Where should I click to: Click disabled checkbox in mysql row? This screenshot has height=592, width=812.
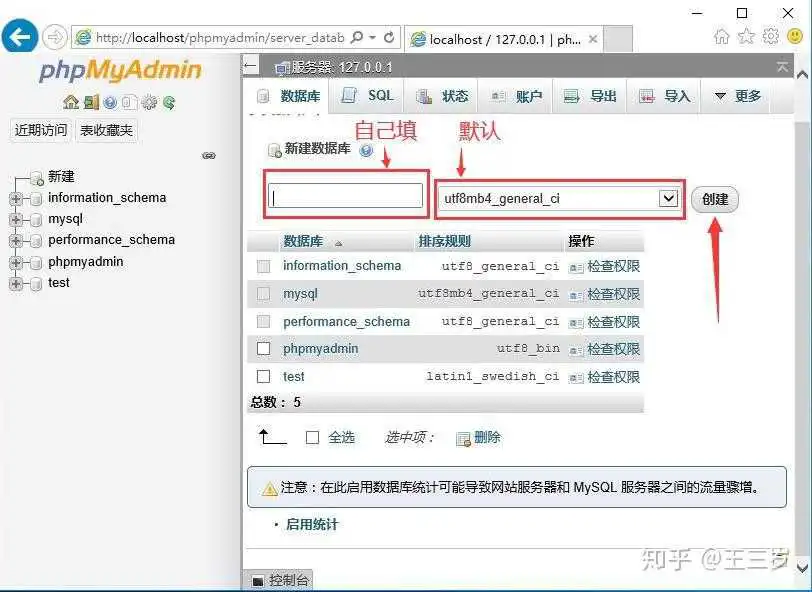[x=264, y=294]
